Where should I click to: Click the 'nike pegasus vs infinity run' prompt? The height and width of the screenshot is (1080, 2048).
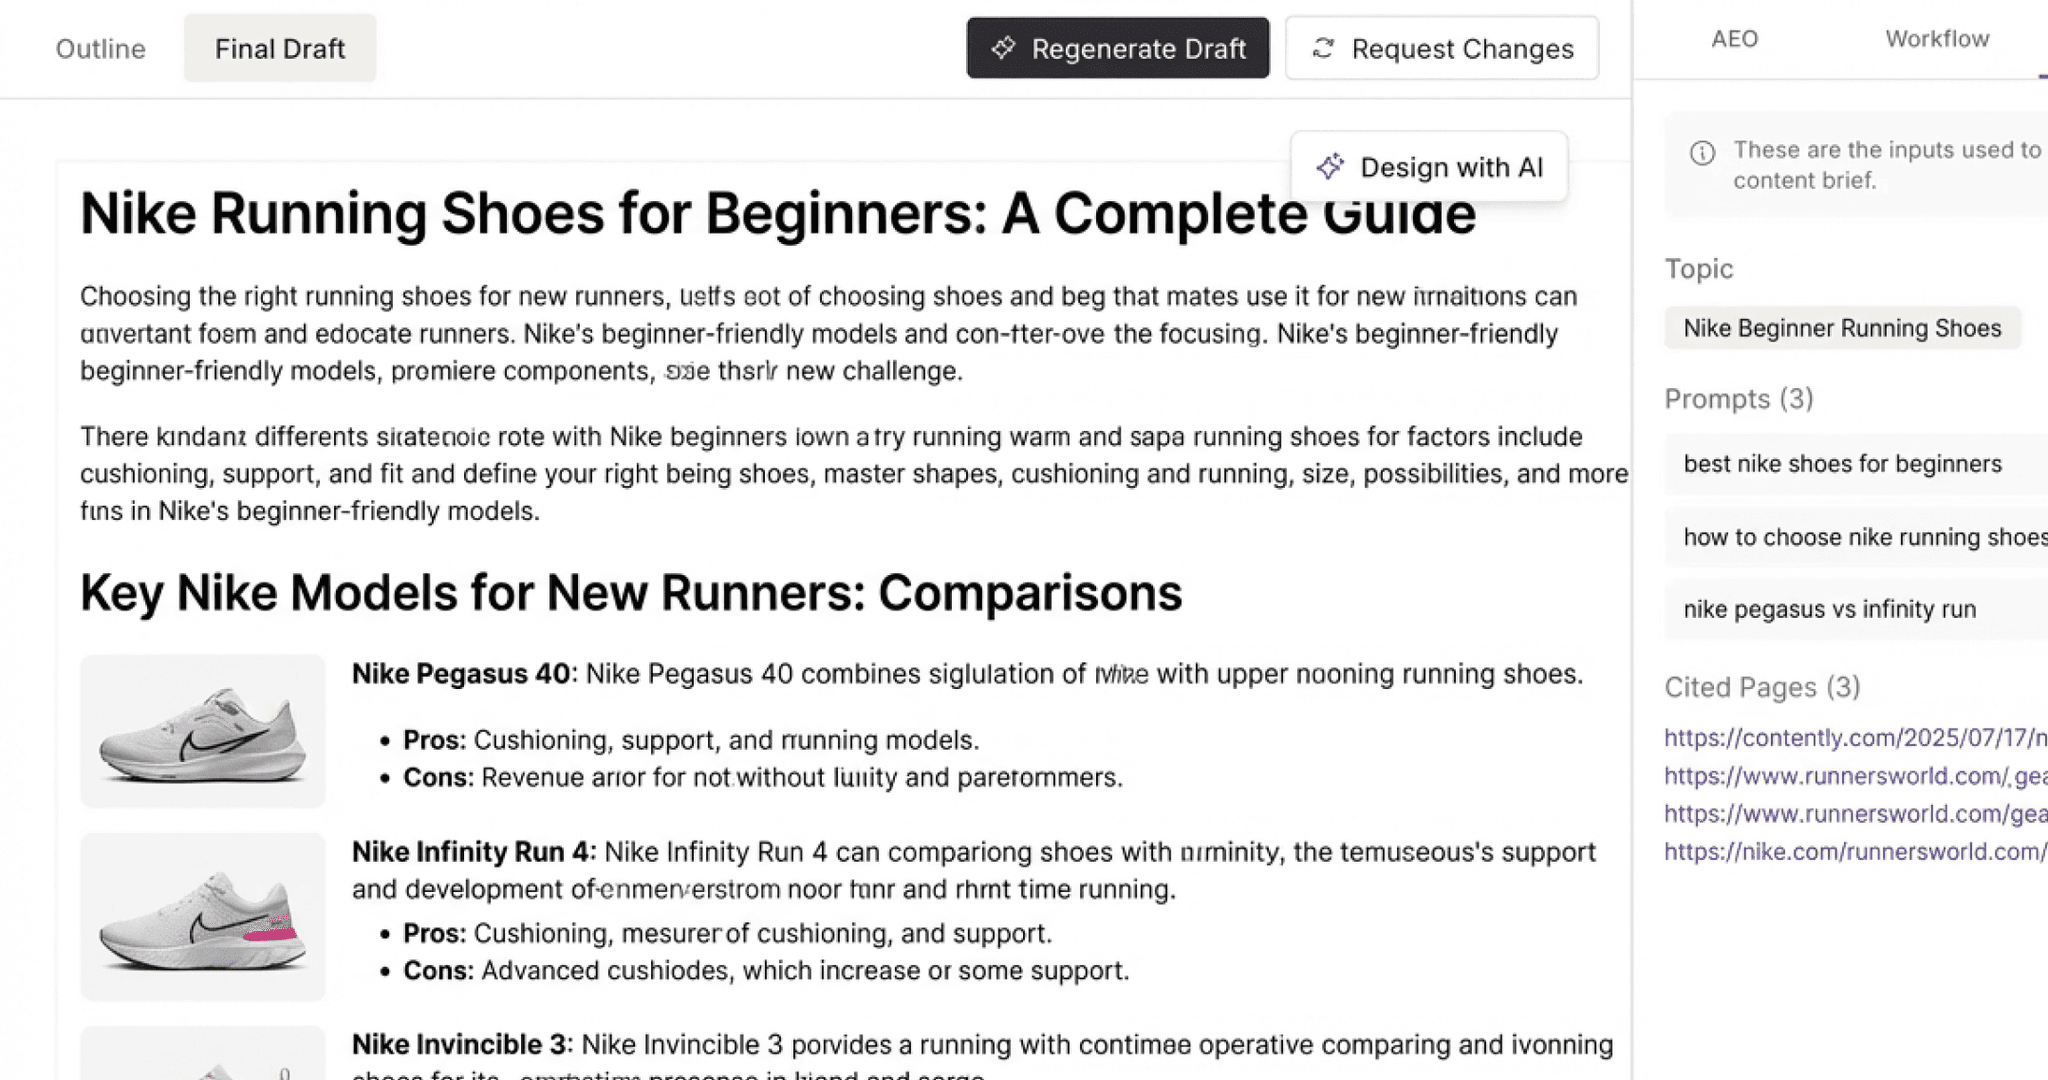coord(1830,609)
